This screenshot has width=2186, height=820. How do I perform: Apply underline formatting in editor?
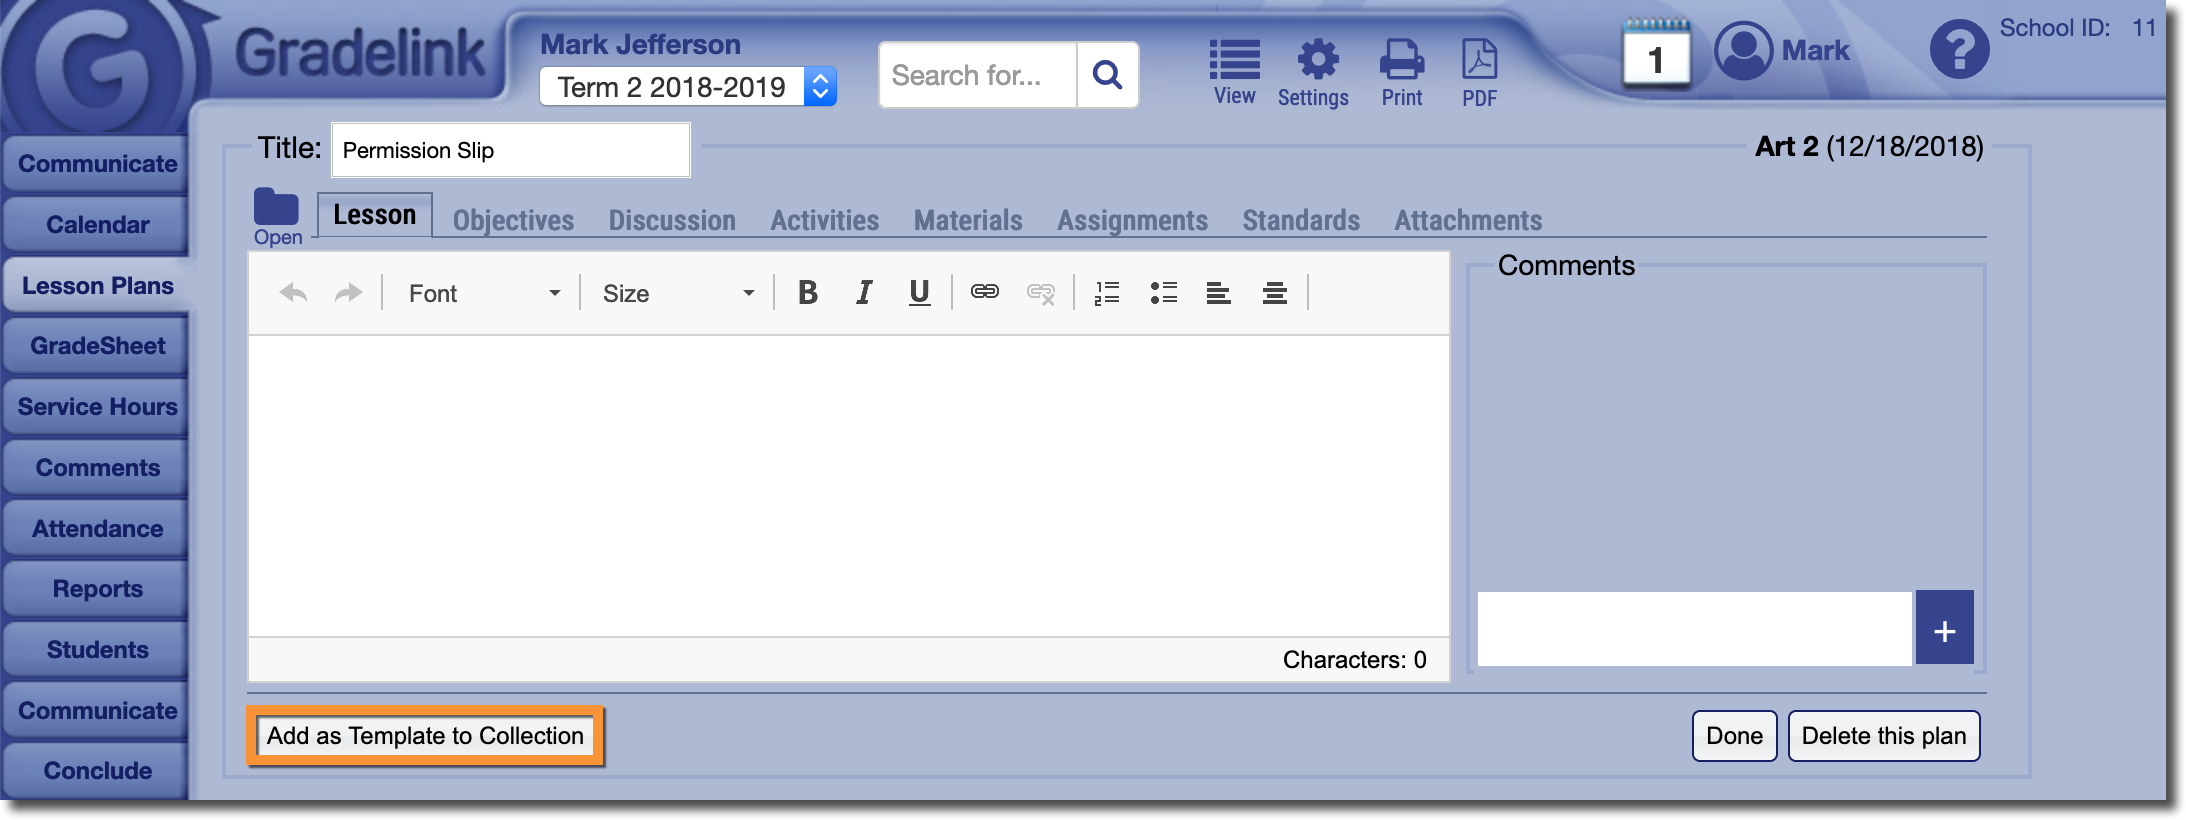pyautogui.click(x=919, y=293)
